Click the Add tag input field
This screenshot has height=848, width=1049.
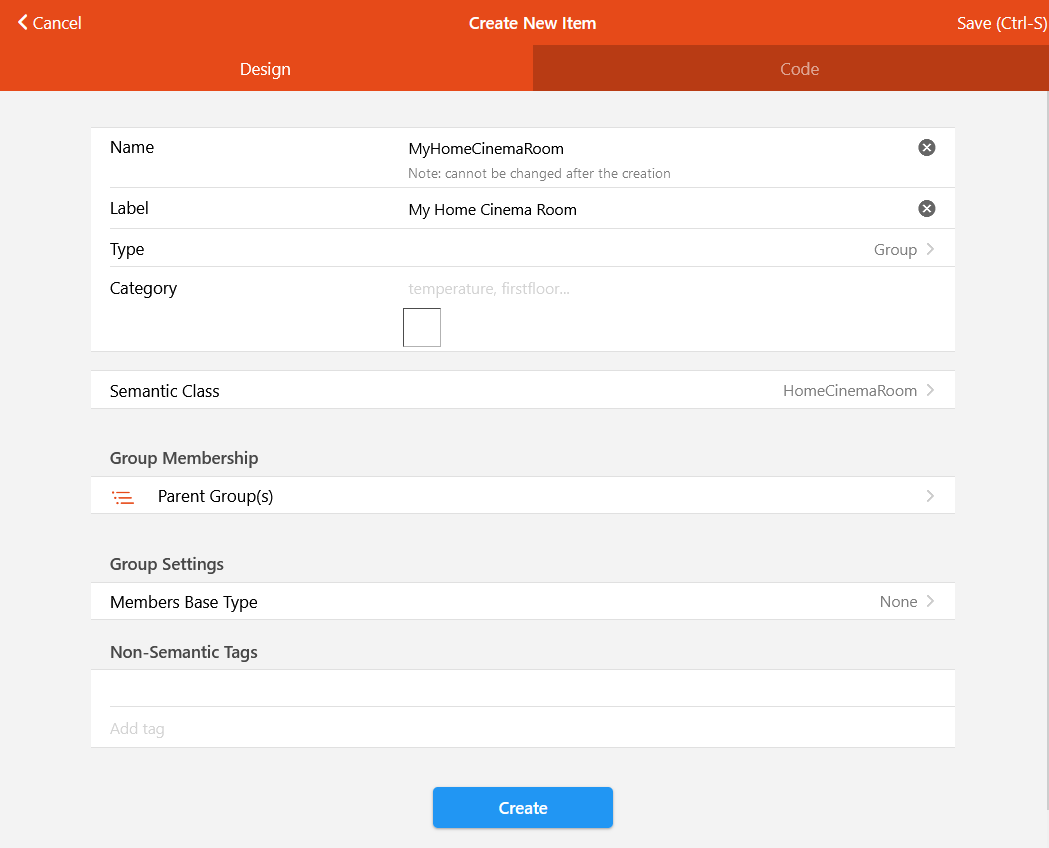[520, 728]
